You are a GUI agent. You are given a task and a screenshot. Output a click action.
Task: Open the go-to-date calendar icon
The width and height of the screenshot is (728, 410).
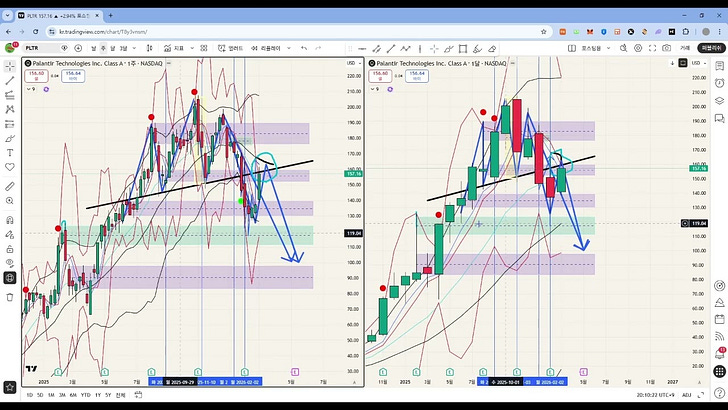(x=138, y=395)
